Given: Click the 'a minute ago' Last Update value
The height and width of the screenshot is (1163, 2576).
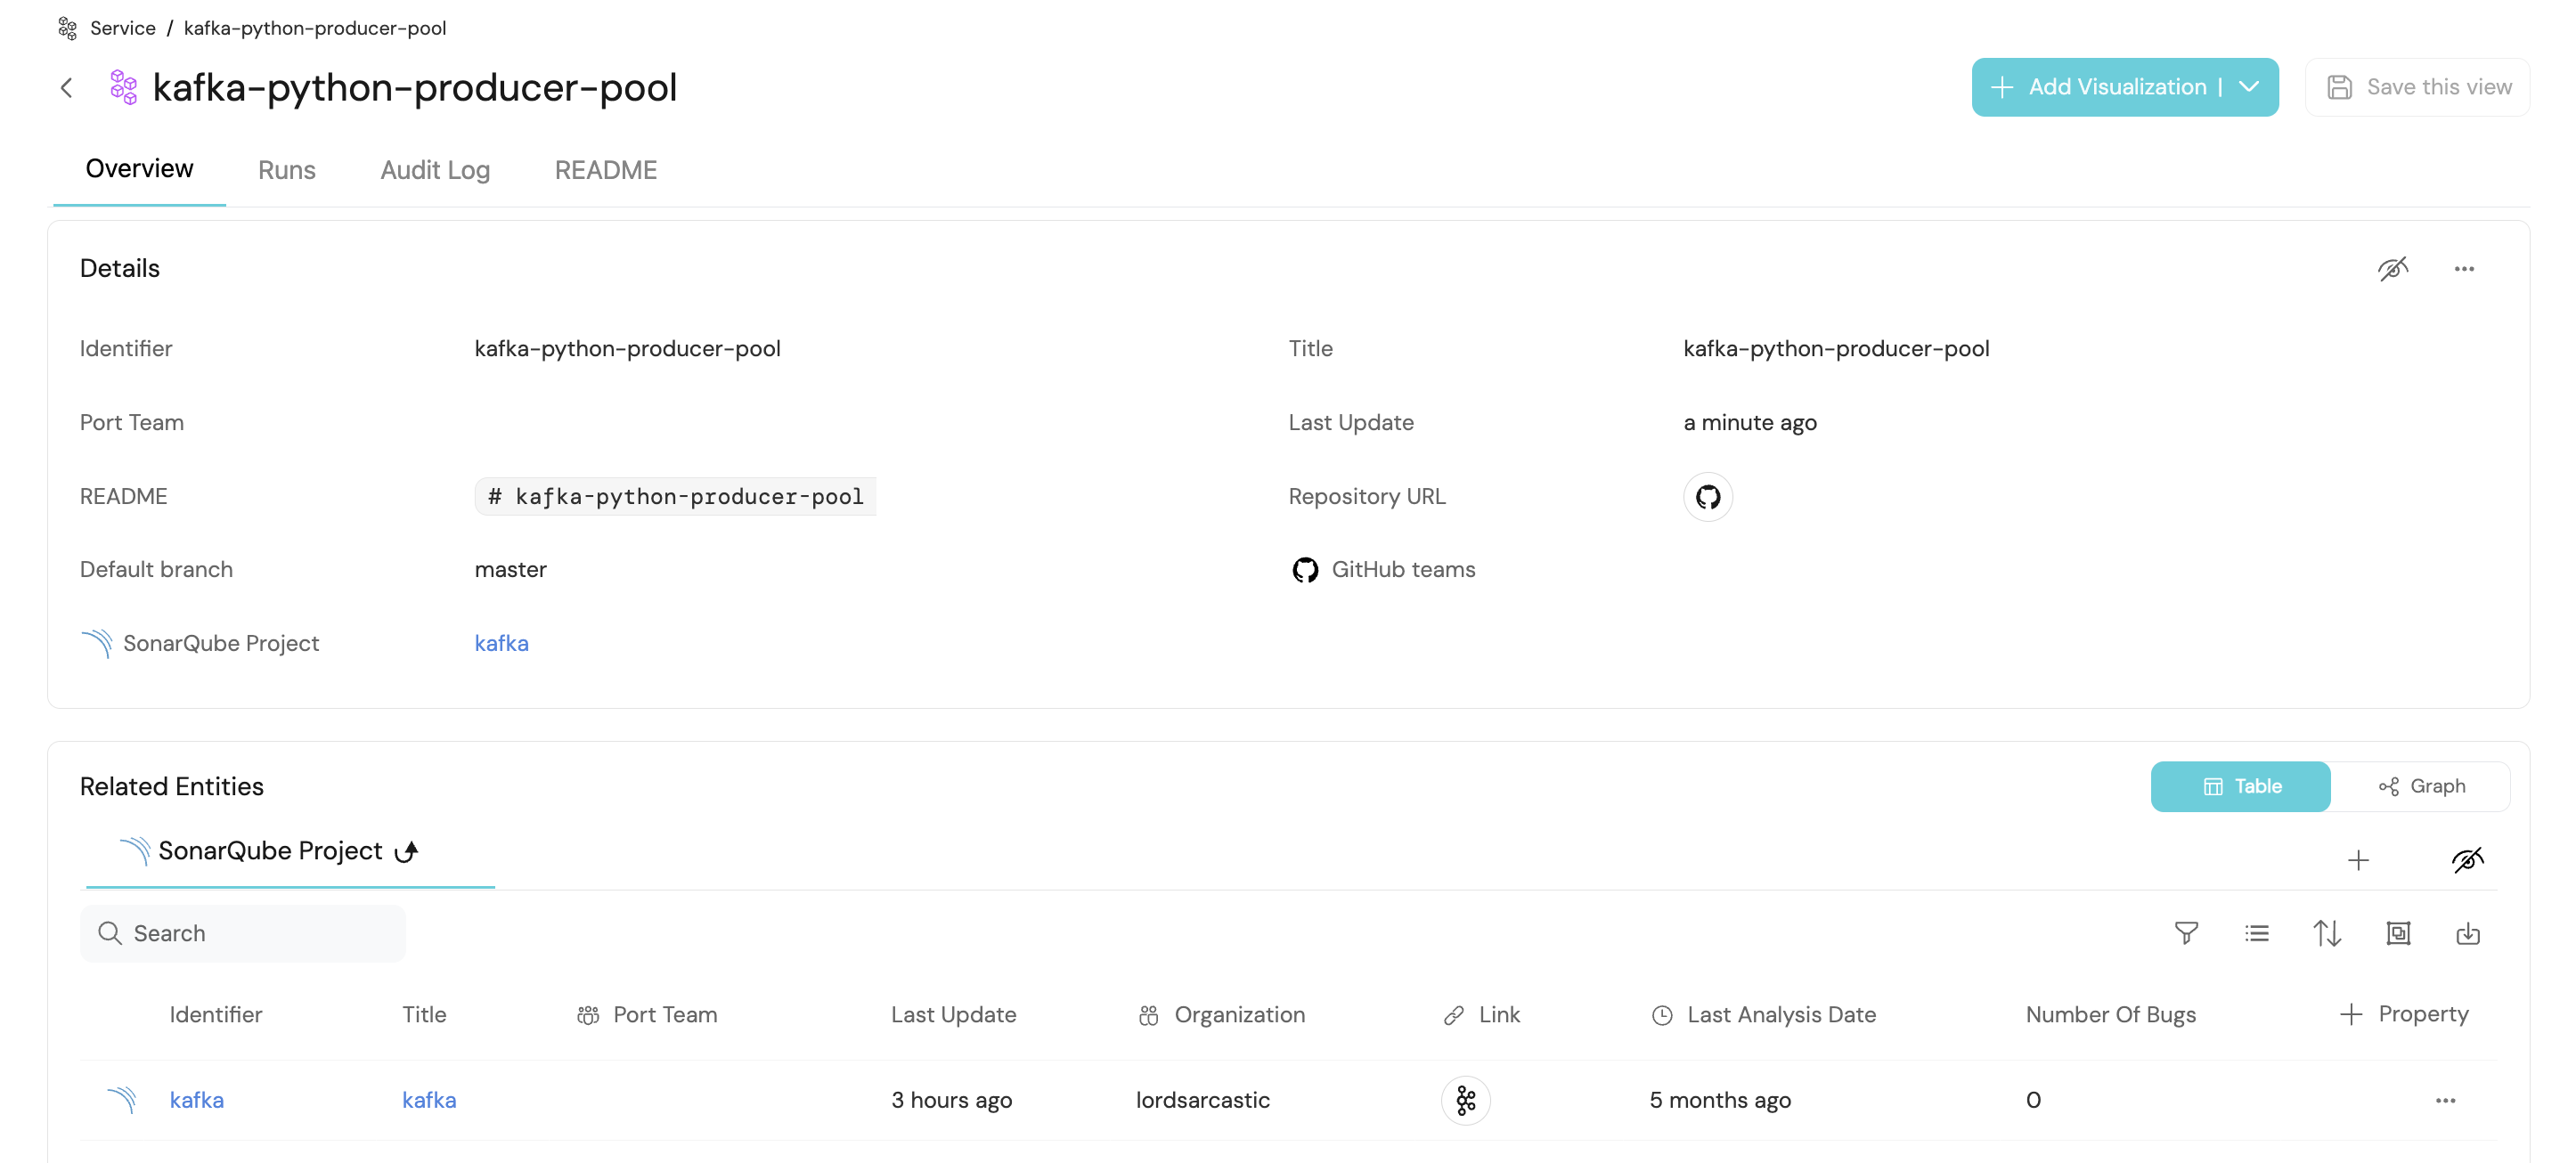Looking at the screenshot, I should (1749, 422).
